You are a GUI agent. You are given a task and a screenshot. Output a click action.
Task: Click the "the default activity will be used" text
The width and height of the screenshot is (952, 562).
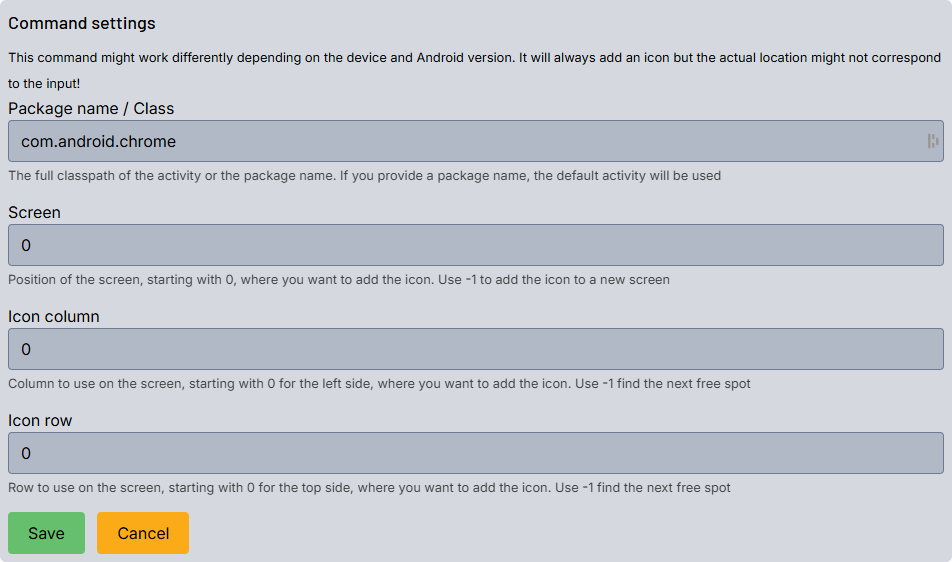(x=620, y=176)
